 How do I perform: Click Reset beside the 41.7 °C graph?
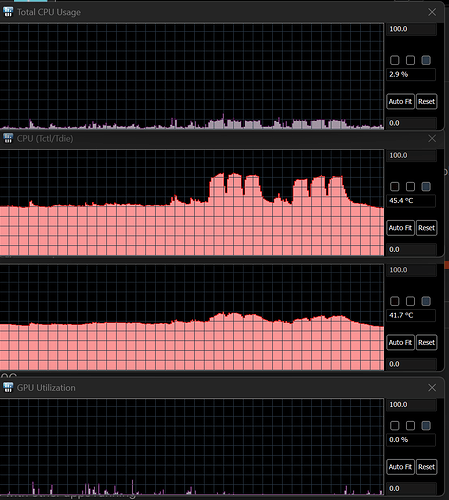[x=426, y=342]
